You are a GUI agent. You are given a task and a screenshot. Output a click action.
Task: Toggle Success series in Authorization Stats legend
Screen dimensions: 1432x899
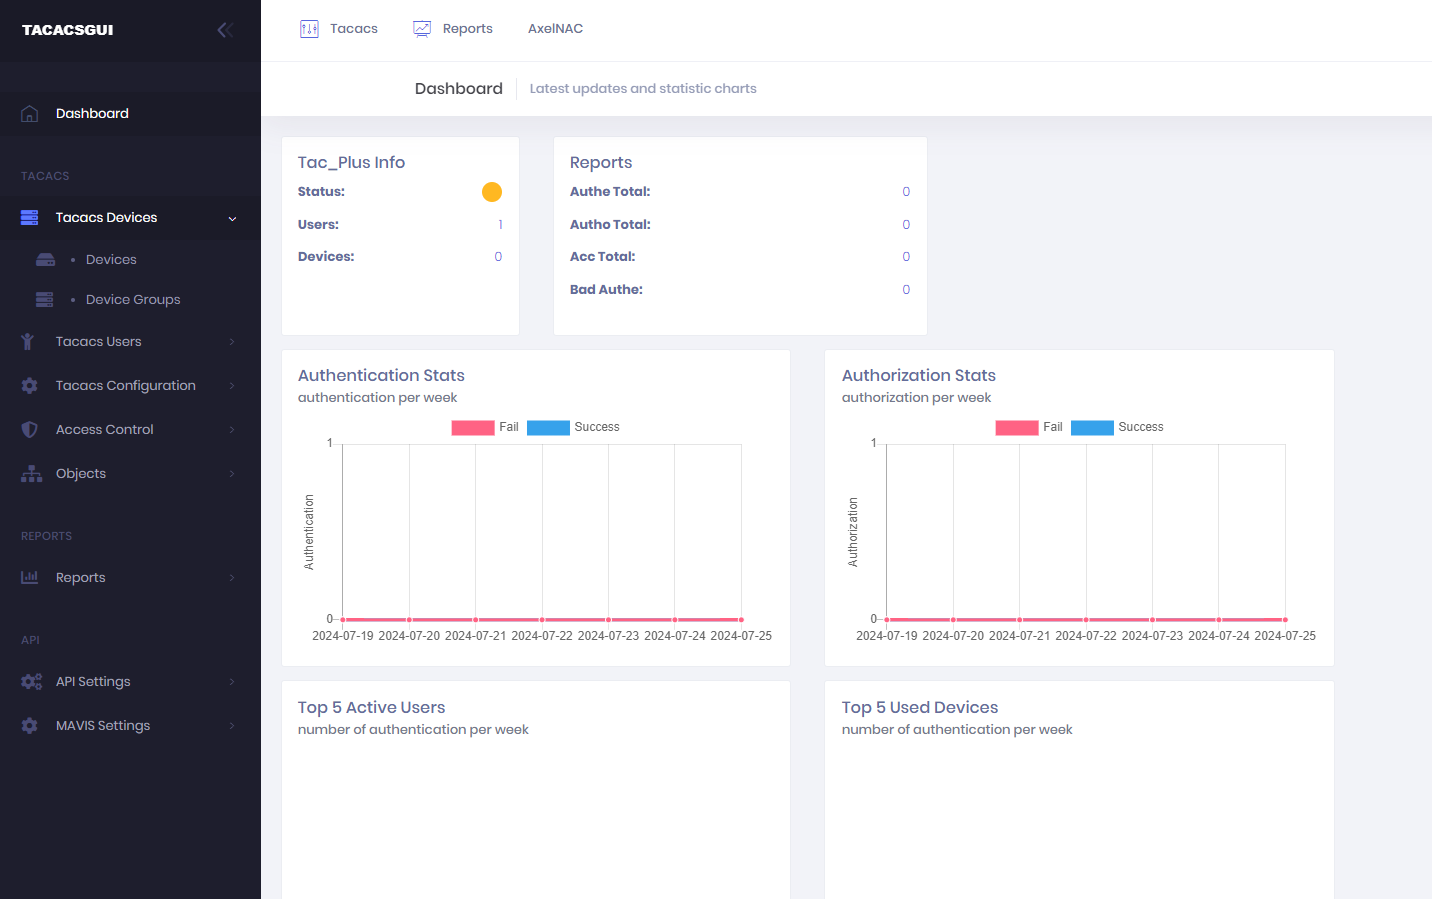point(1117,427)
